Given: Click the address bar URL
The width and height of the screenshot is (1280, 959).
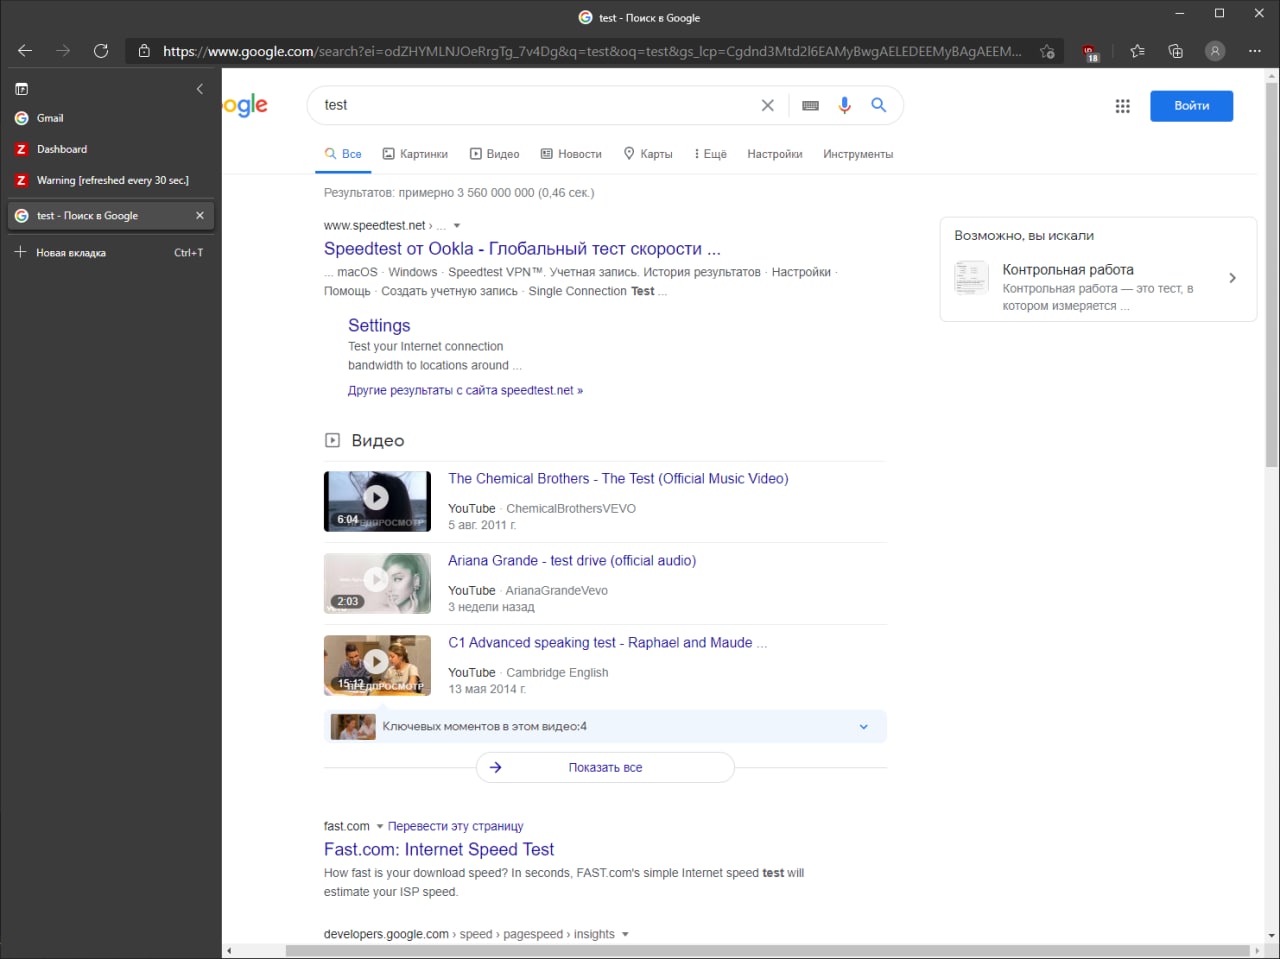Looking at the screenshot, I should 592,51.
